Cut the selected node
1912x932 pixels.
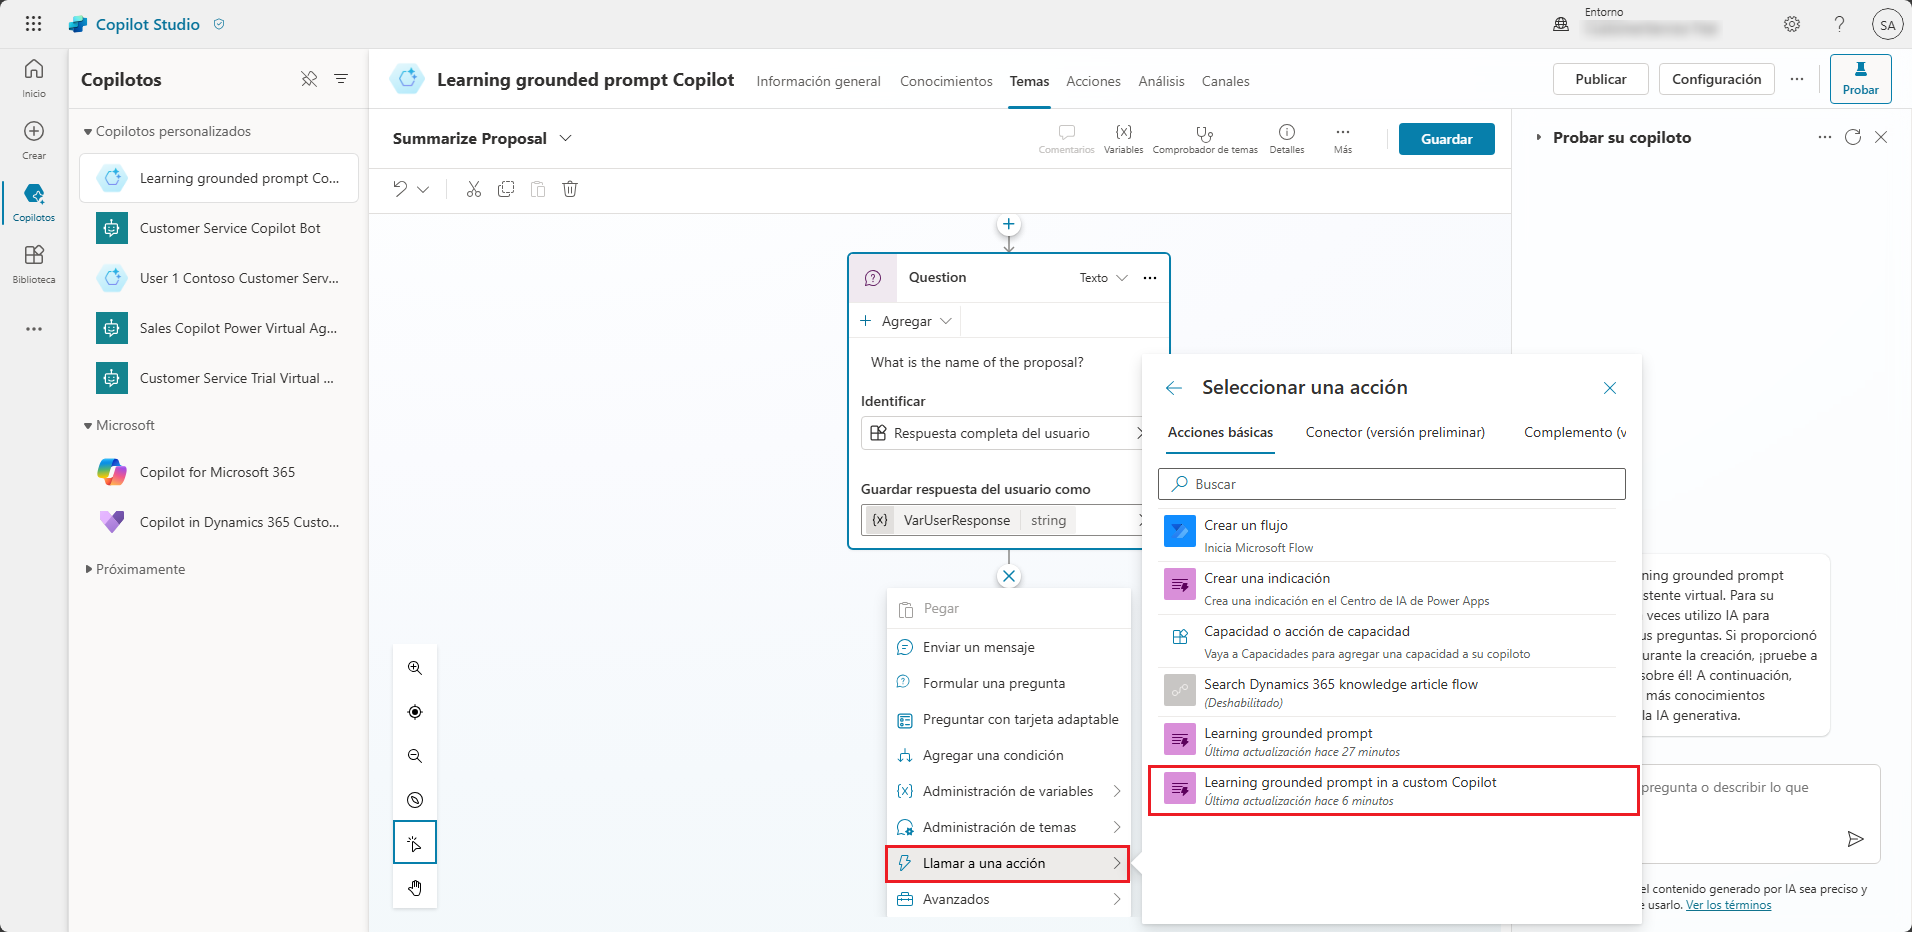474,189
